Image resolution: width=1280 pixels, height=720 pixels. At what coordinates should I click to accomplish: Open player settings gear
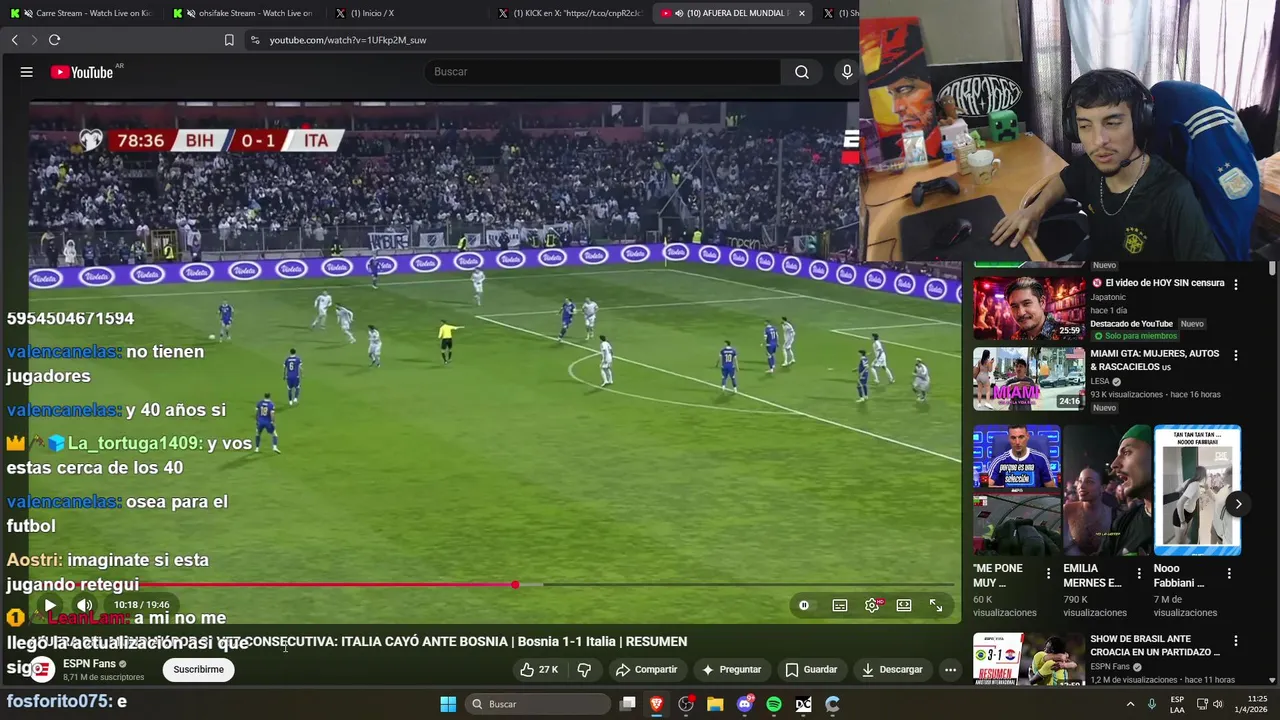(x=872, y=605)
